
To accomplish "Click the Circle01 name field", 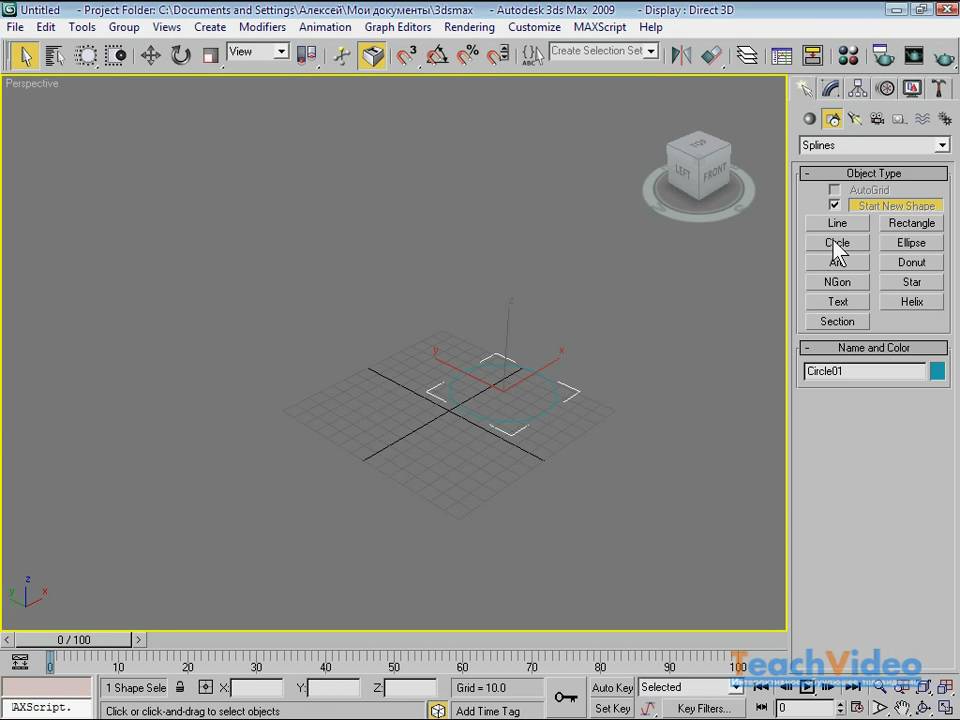I will point(864,371).
